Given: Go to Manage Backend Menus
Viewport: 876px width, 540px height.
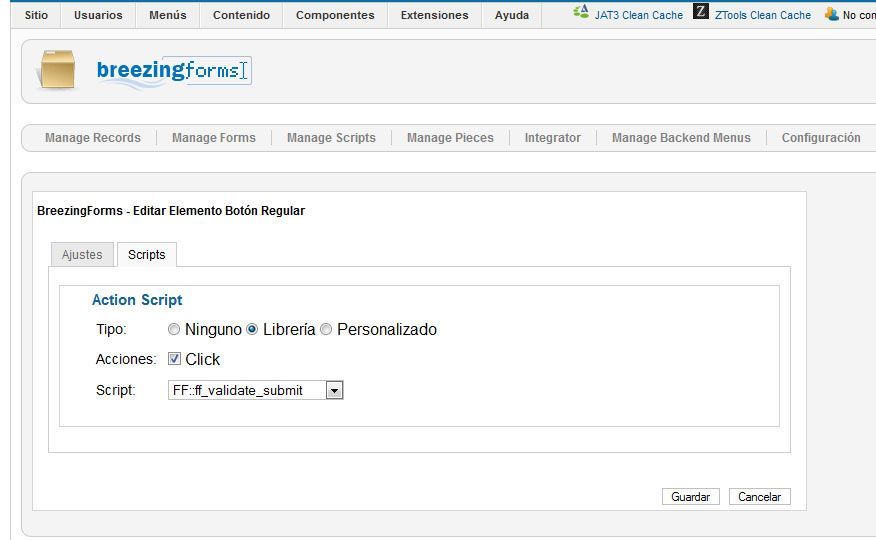Looking at the screenshot, I should click(681, 138).
